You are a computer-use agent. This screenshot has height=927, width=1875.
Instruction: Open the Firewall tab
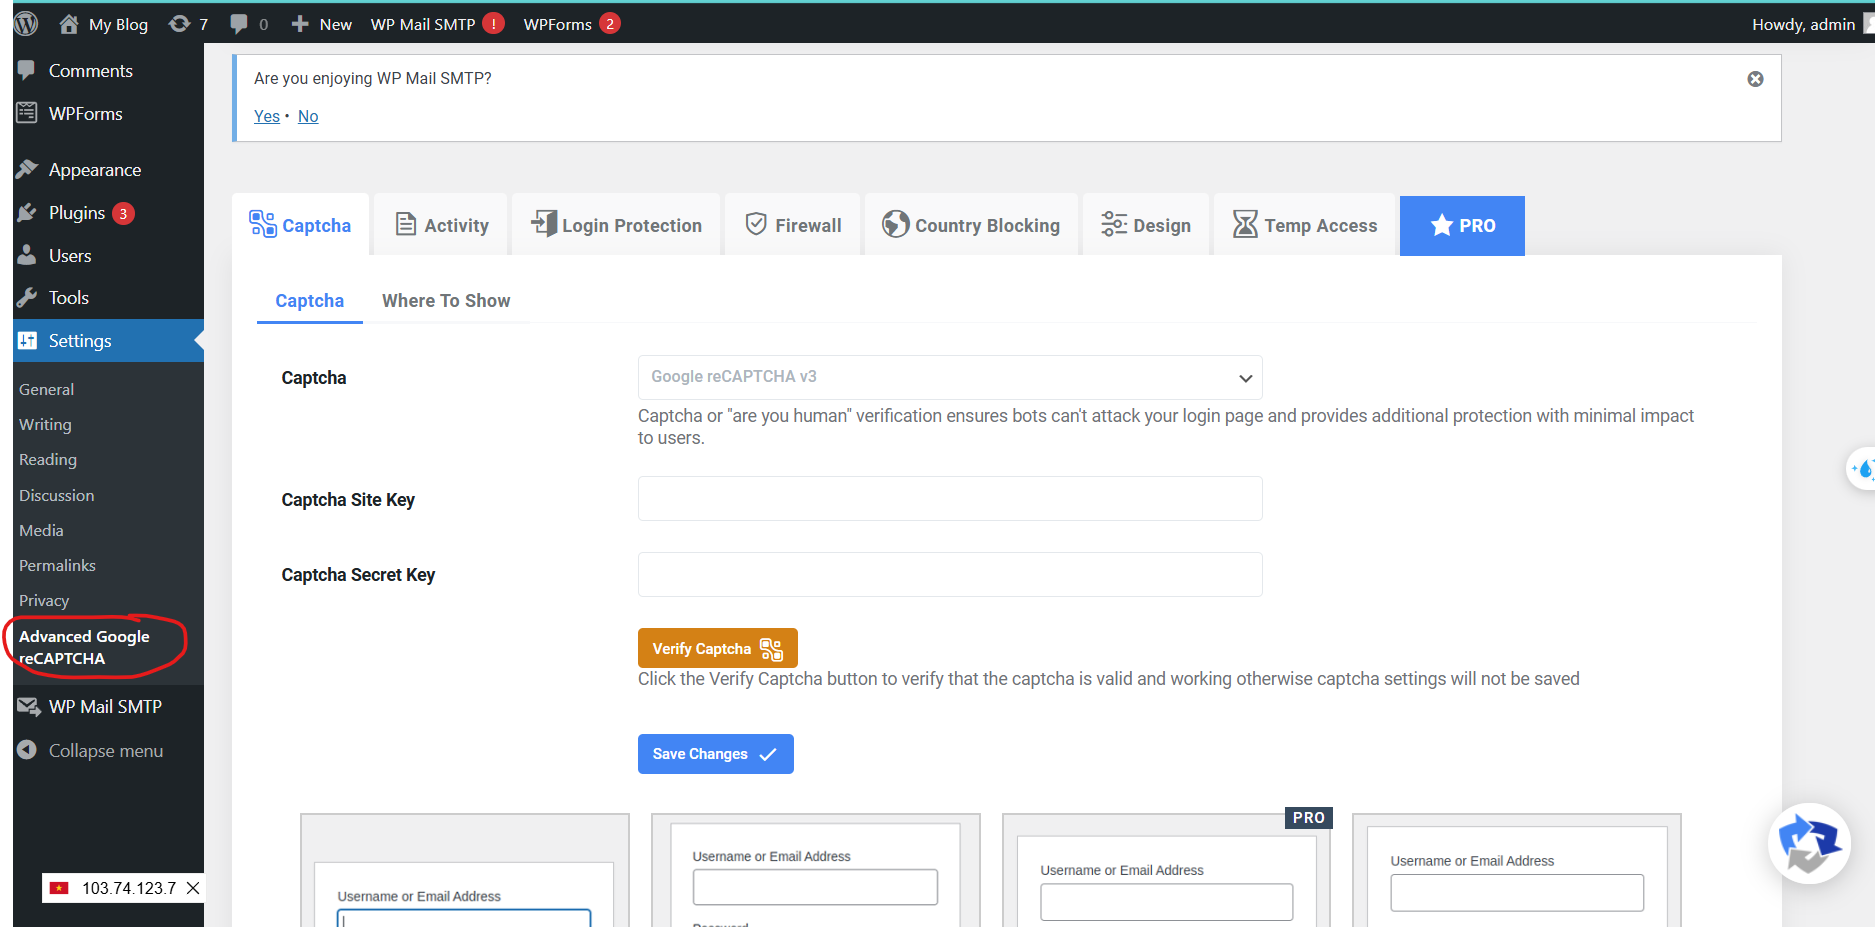[x=793, y=225]
